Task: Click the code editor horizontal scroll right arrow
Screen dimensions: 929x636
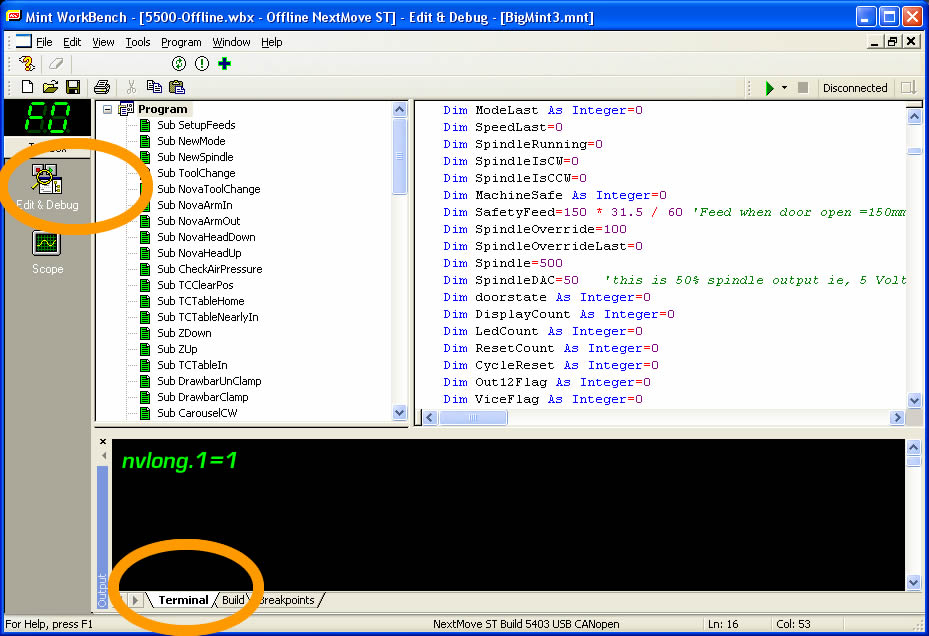Action: pos(897,418)
